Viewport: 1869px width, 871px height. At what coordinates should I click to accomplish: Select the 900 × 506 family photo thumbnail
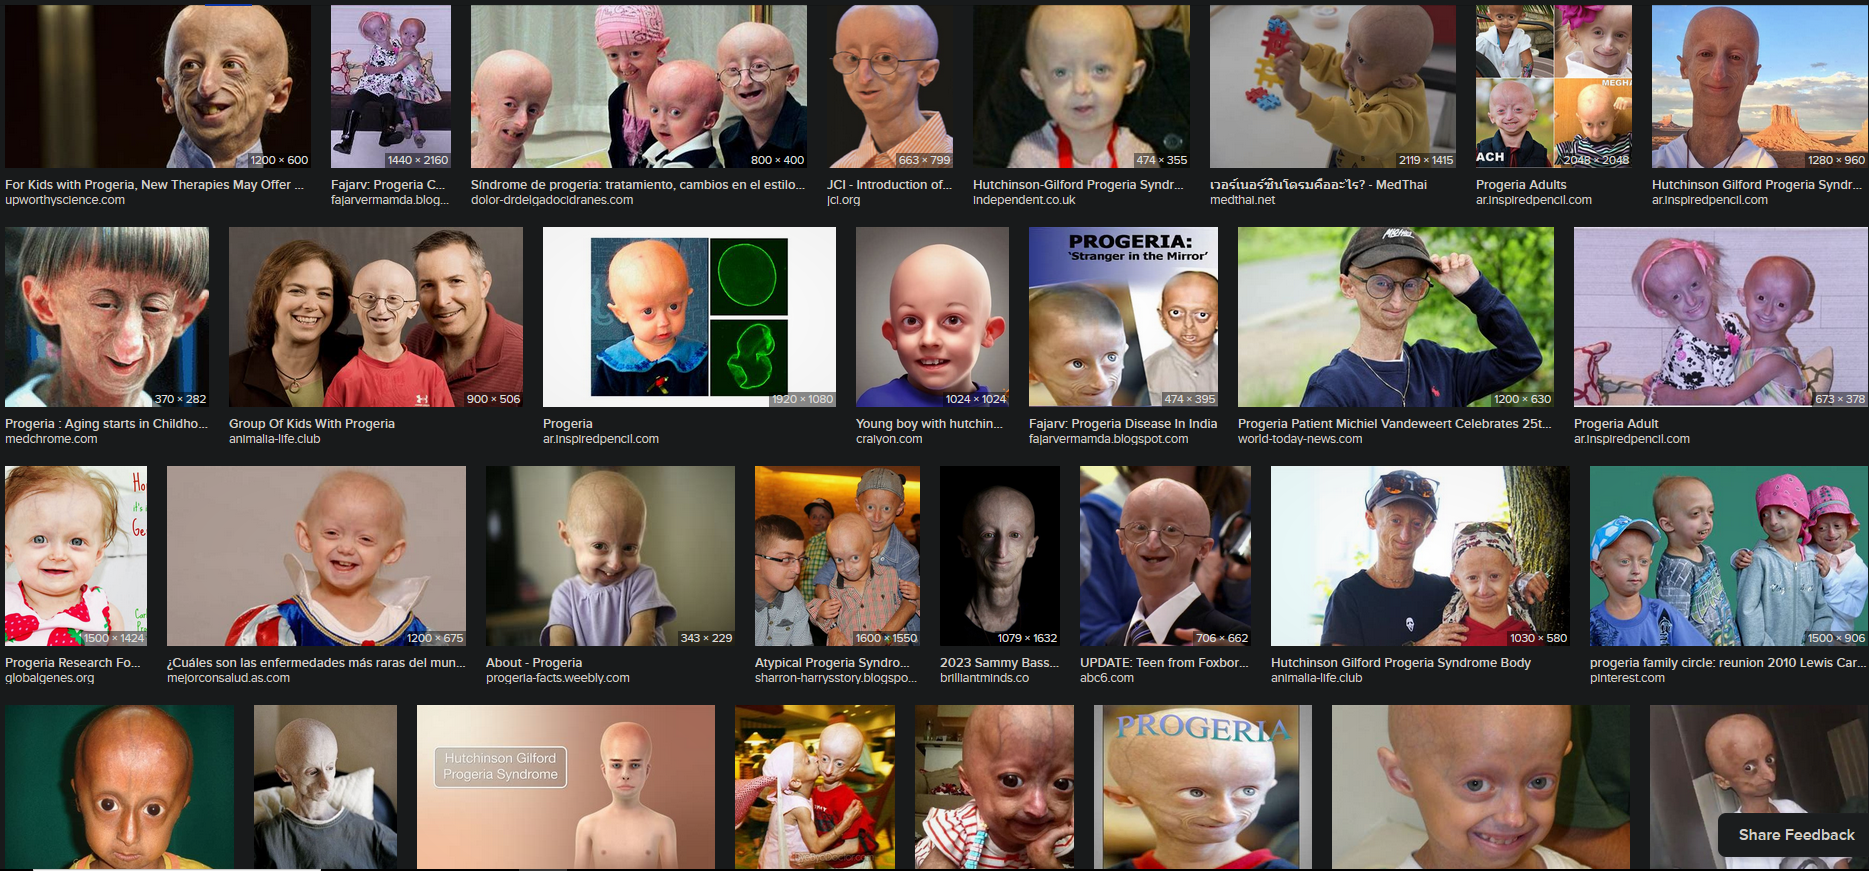(376, 317)
